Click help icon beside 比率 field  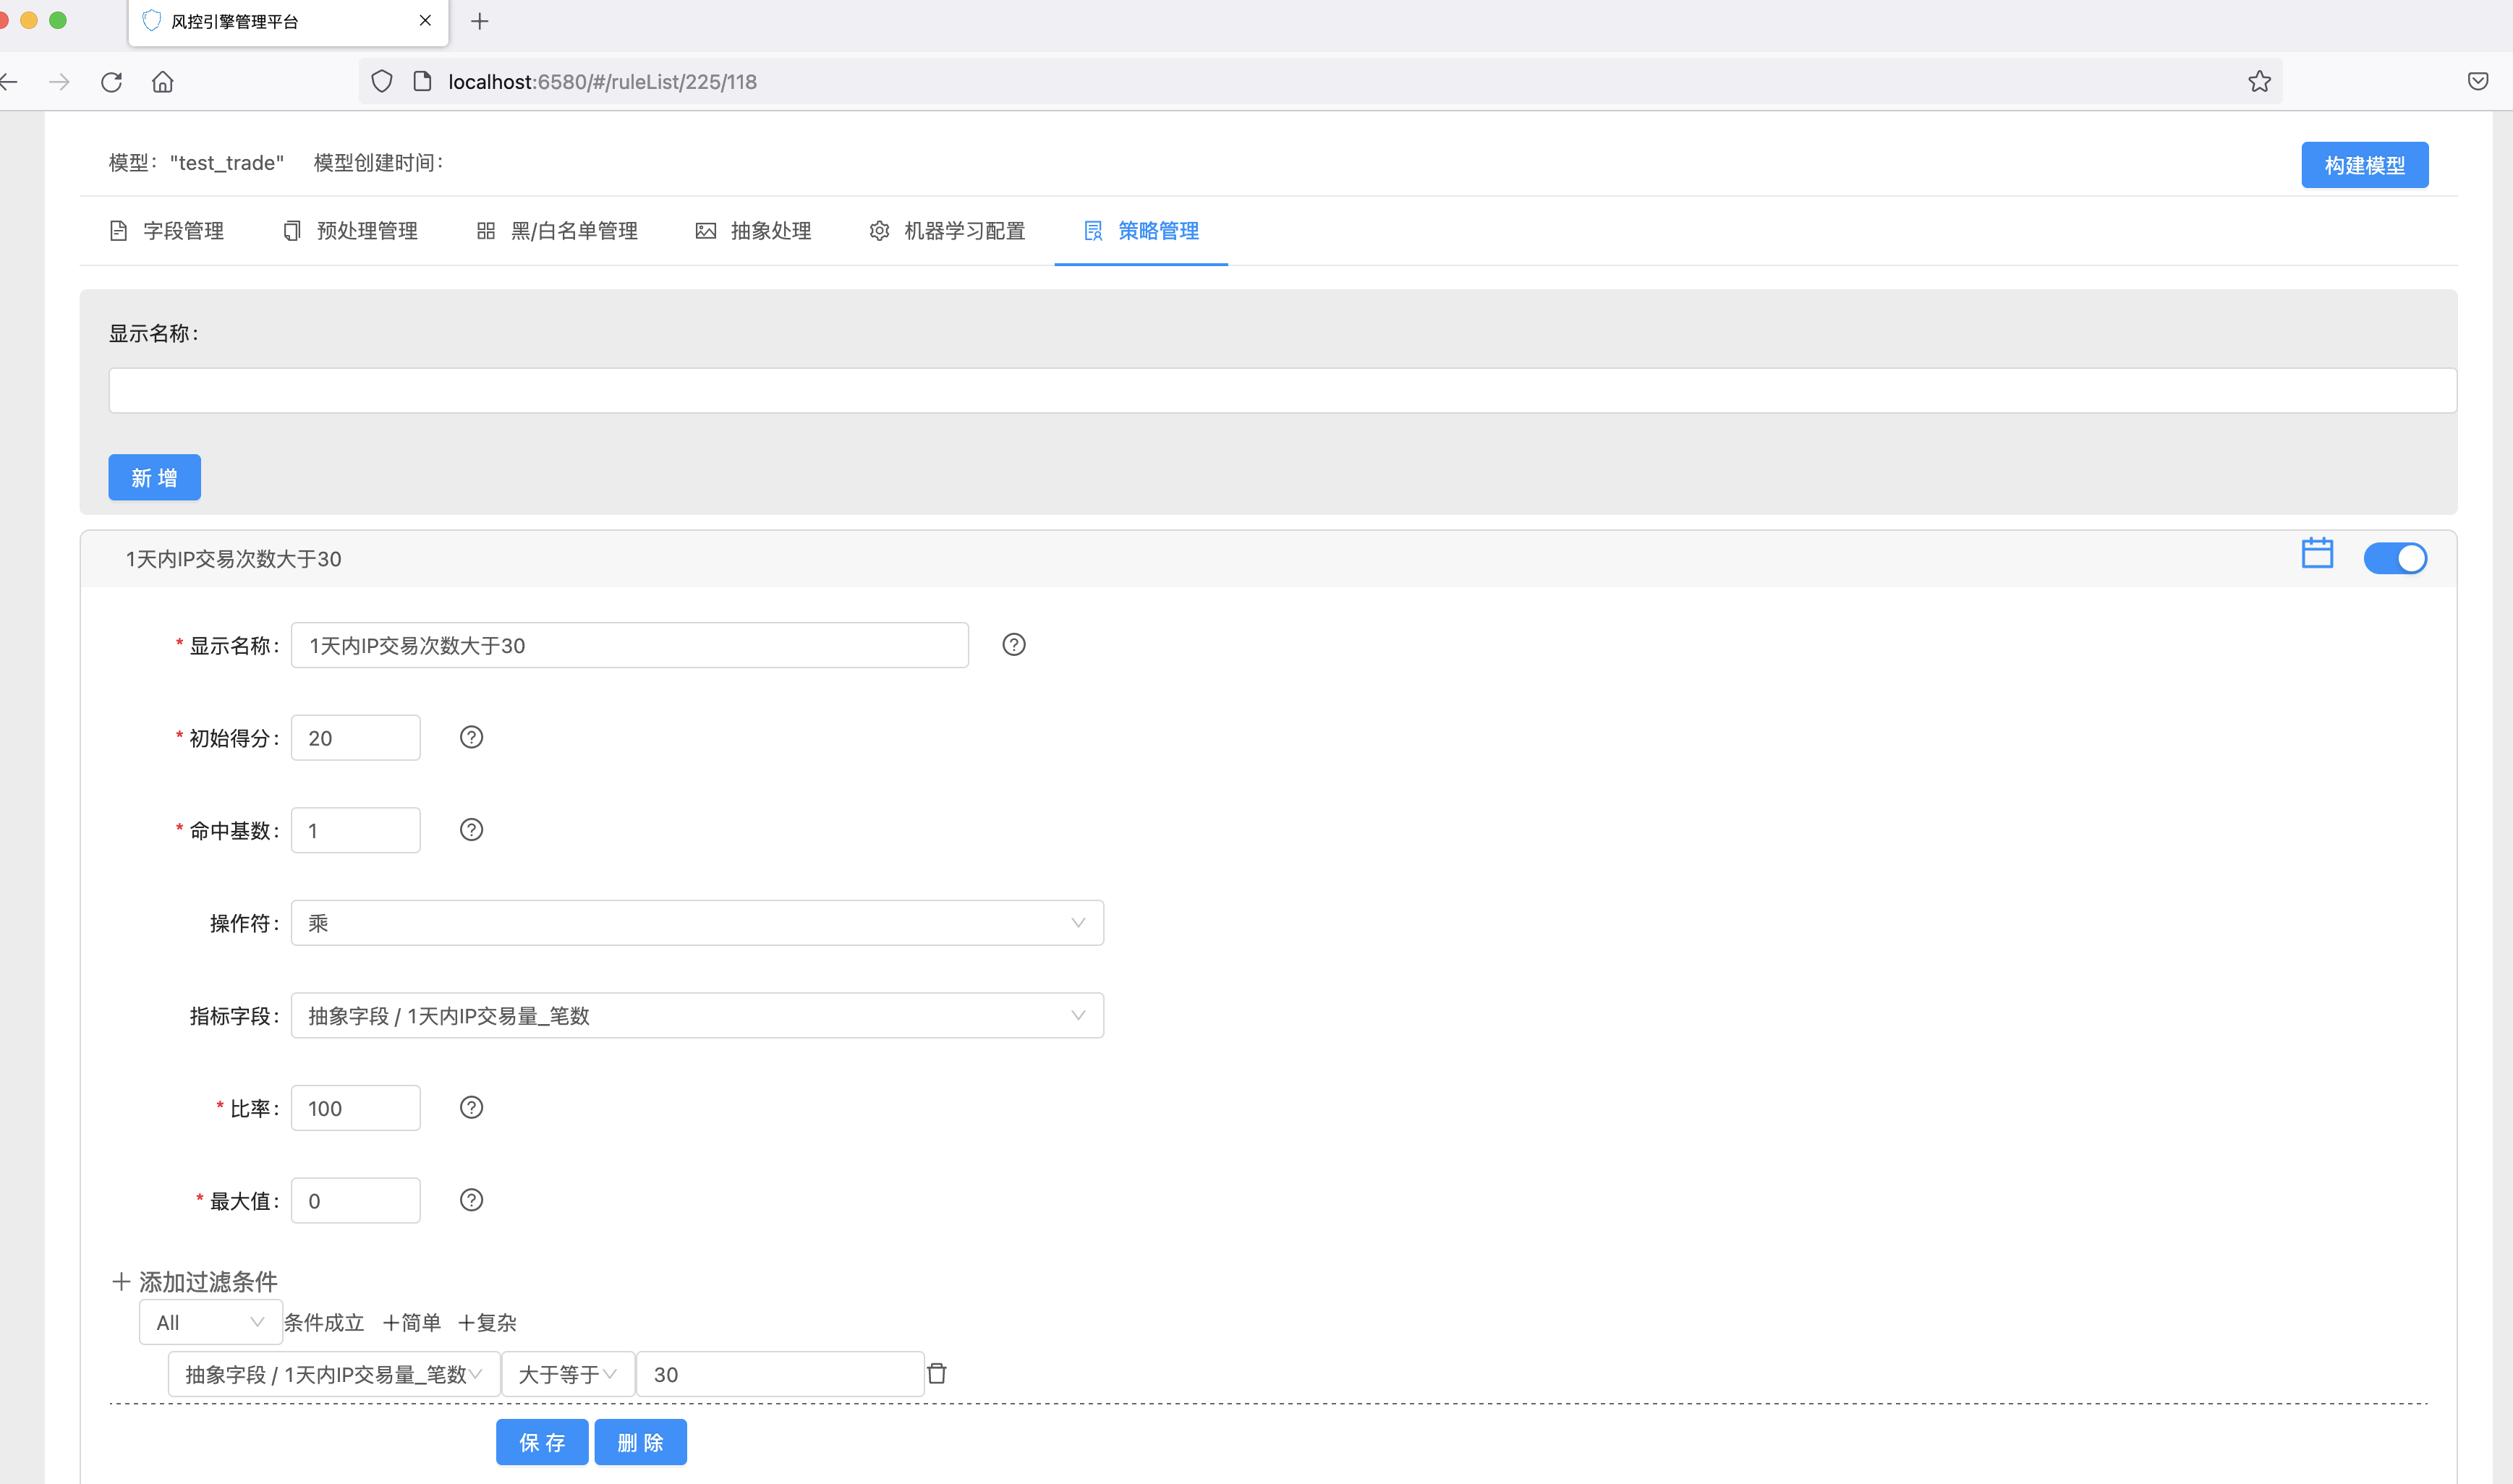click(471, 1108)
